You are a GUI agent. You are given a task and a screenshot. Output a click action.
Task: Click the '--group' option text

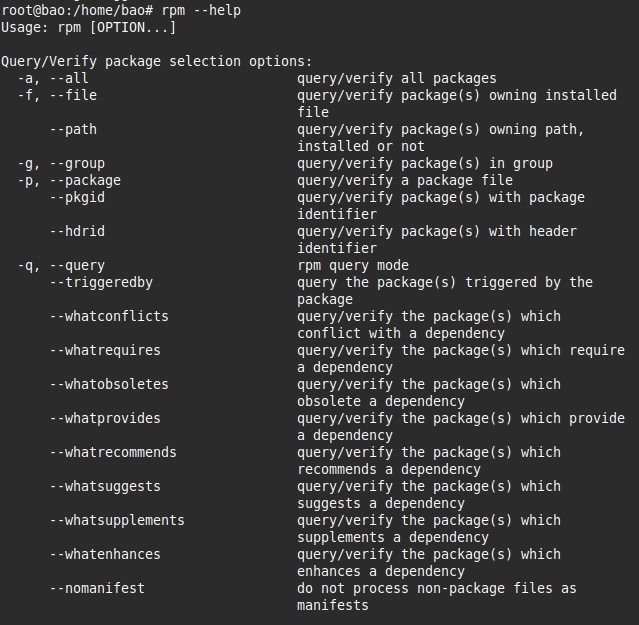77,163
